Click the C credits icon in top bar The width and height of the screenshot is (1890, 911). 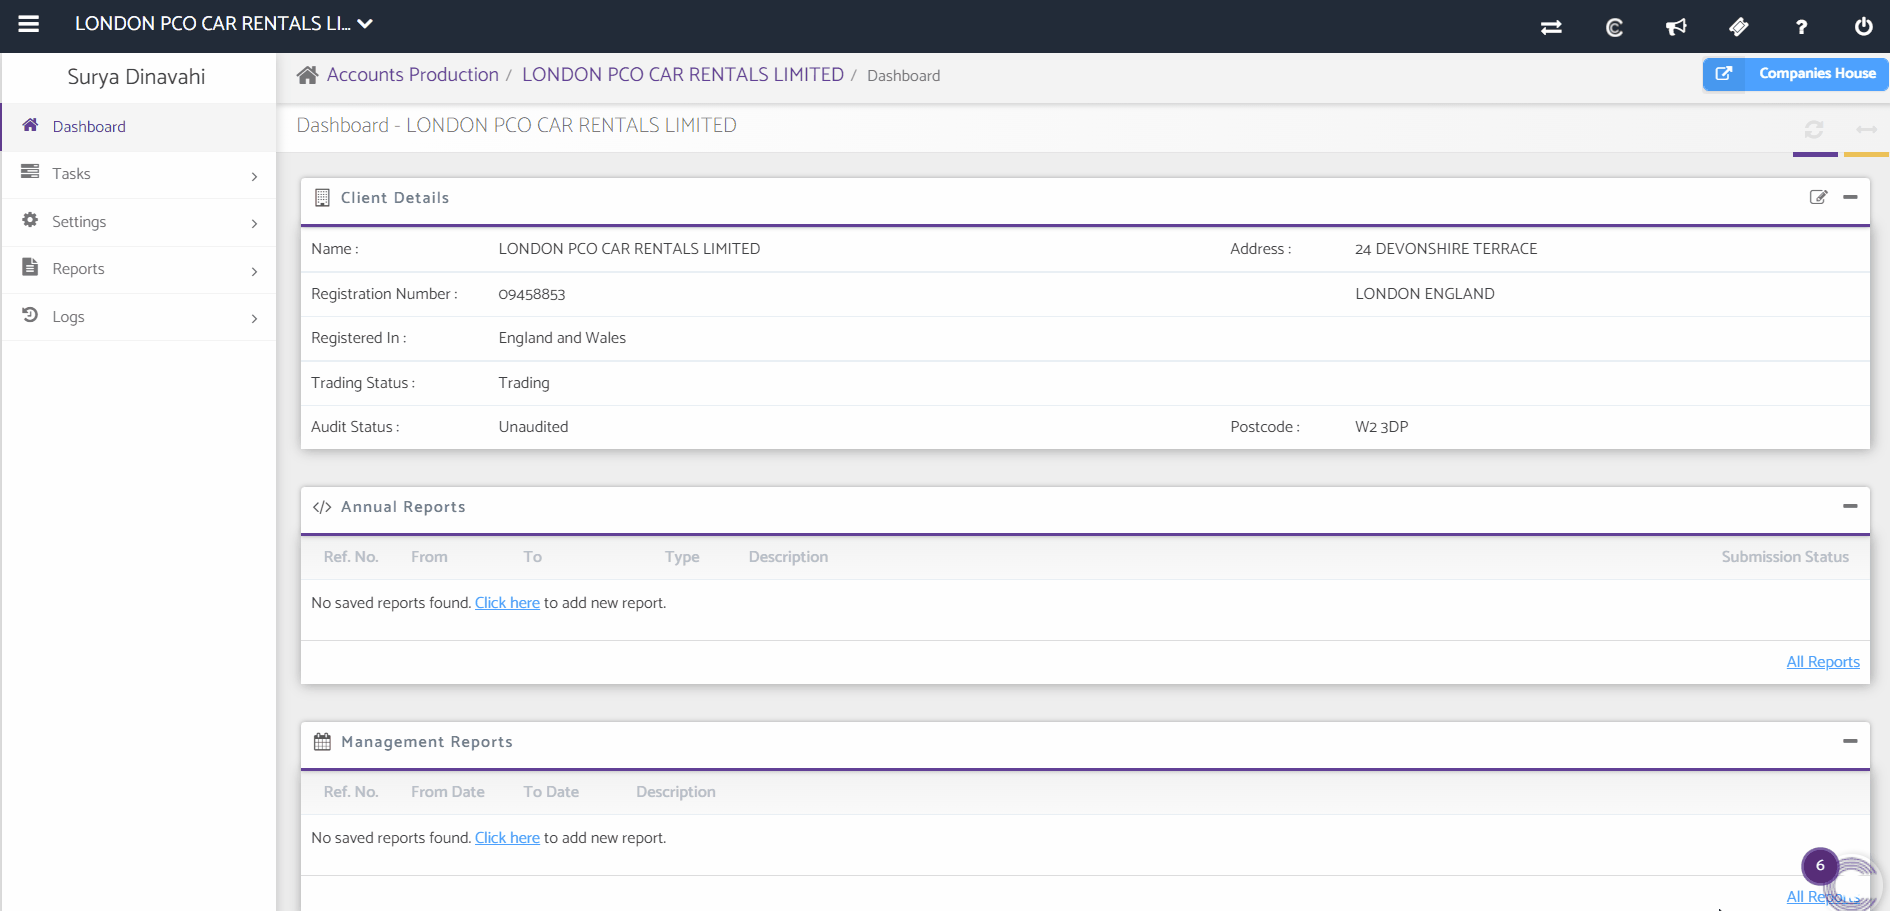1614,27
